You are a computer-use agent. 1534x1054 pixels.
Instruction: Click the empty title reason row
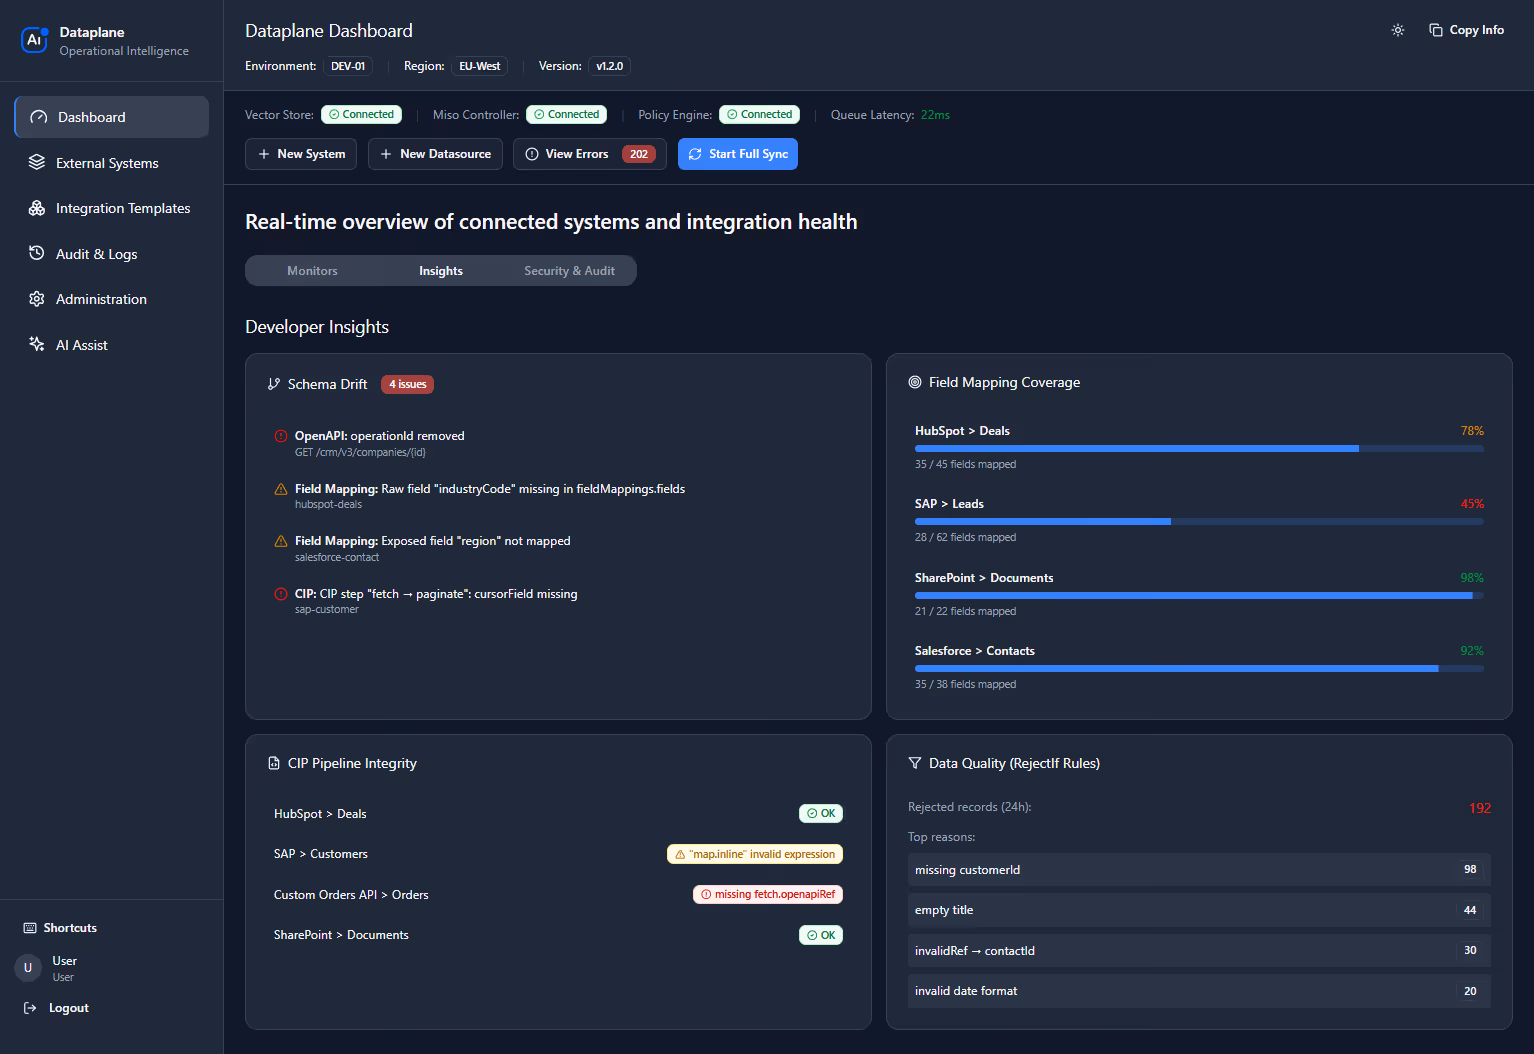[x=1199, y=910]
